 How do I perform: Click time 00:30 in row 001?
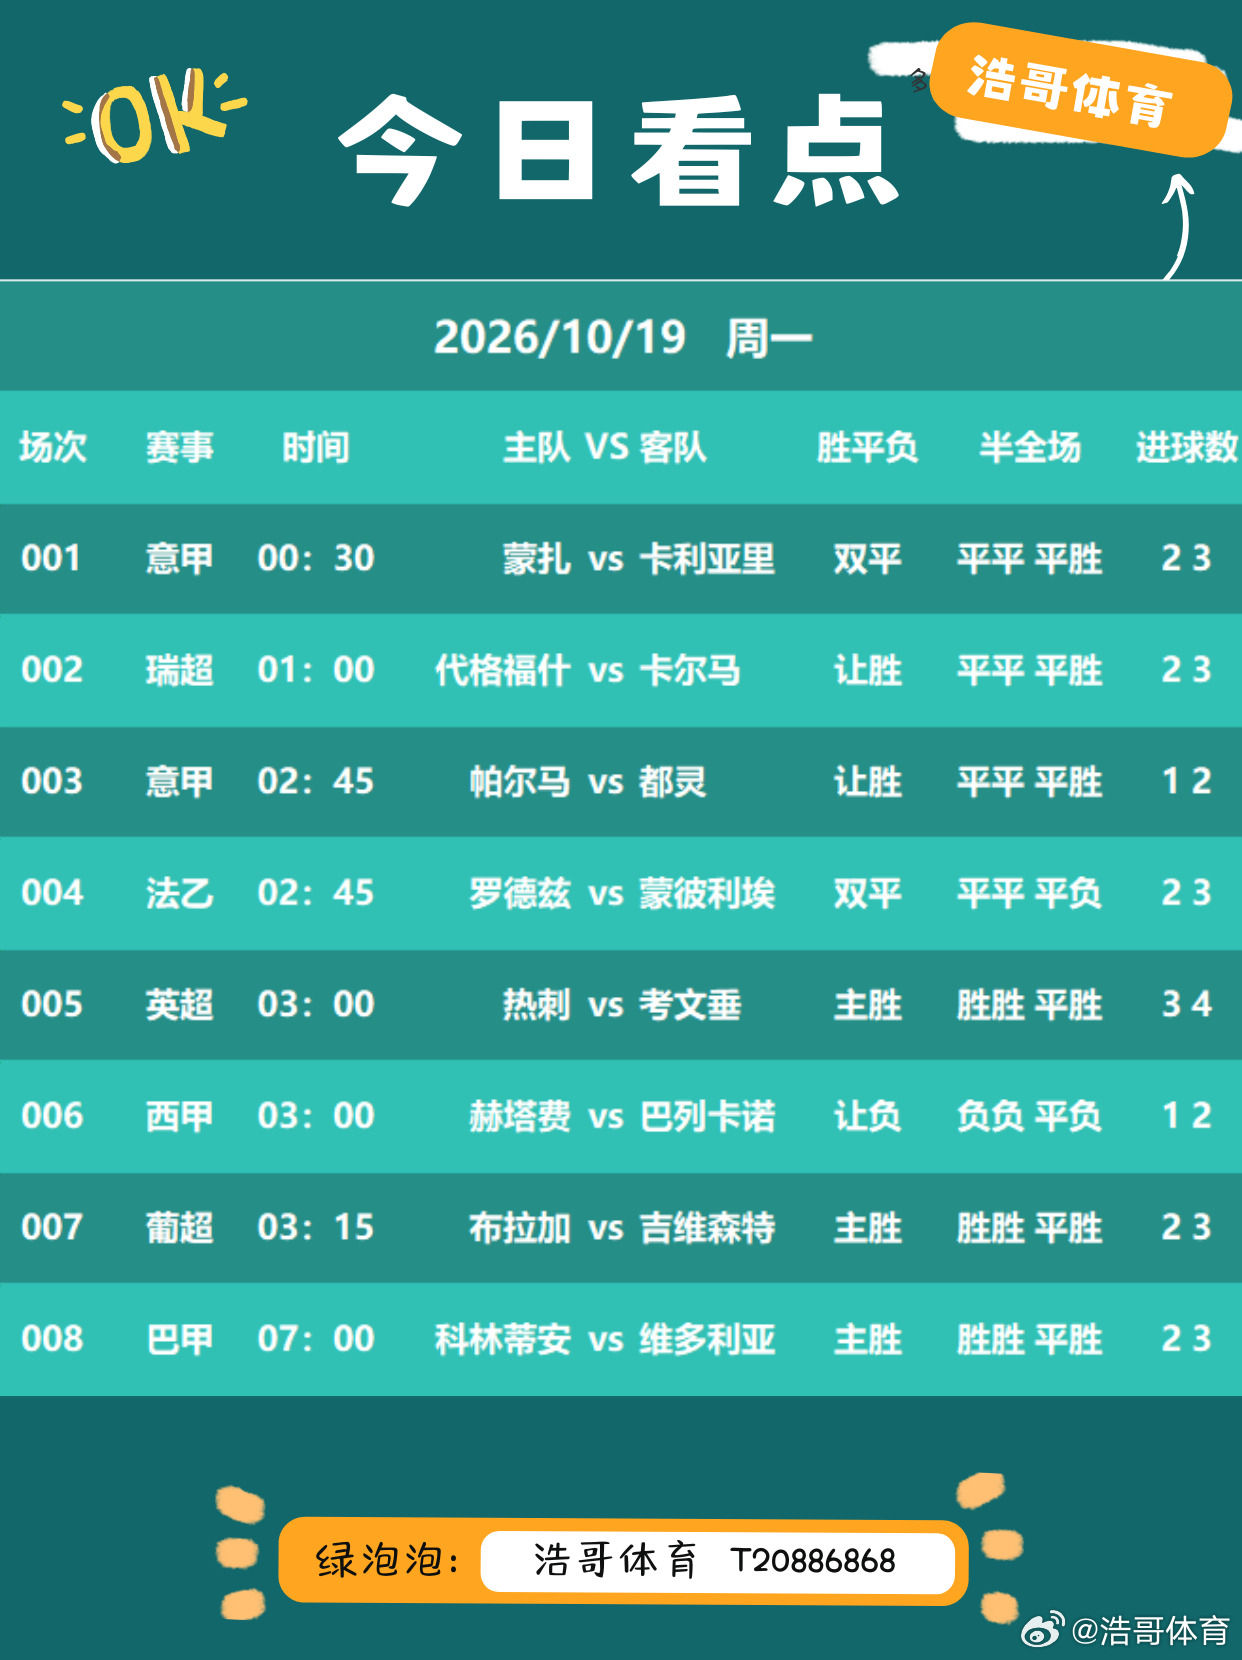(316, 558)
